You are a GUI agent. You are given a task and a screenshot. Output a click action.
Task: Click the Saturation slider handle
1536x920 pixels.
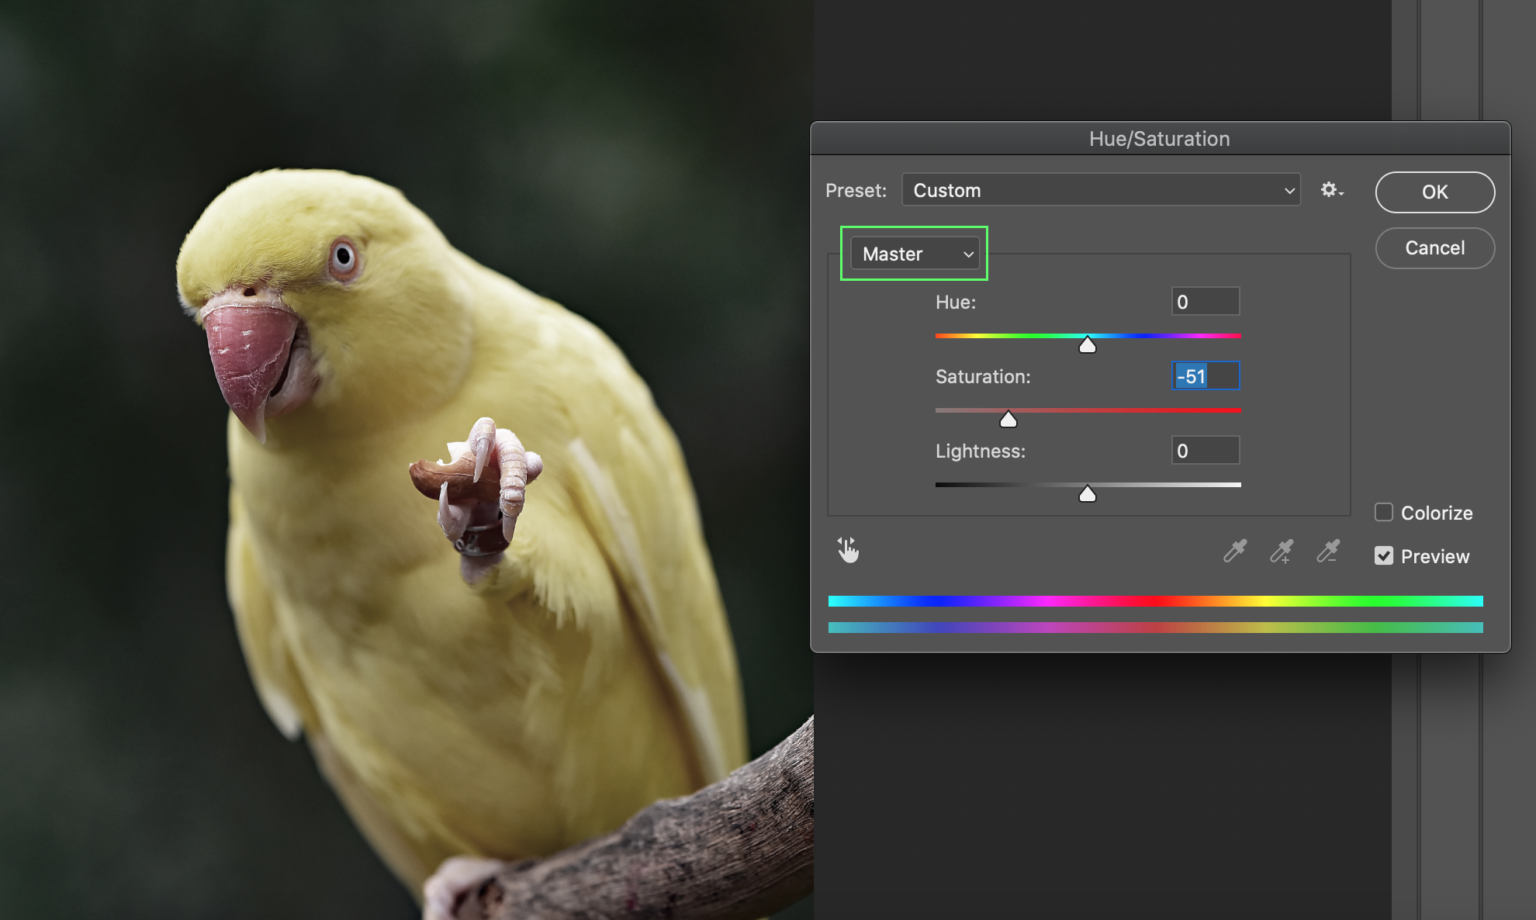[1008, 419]
